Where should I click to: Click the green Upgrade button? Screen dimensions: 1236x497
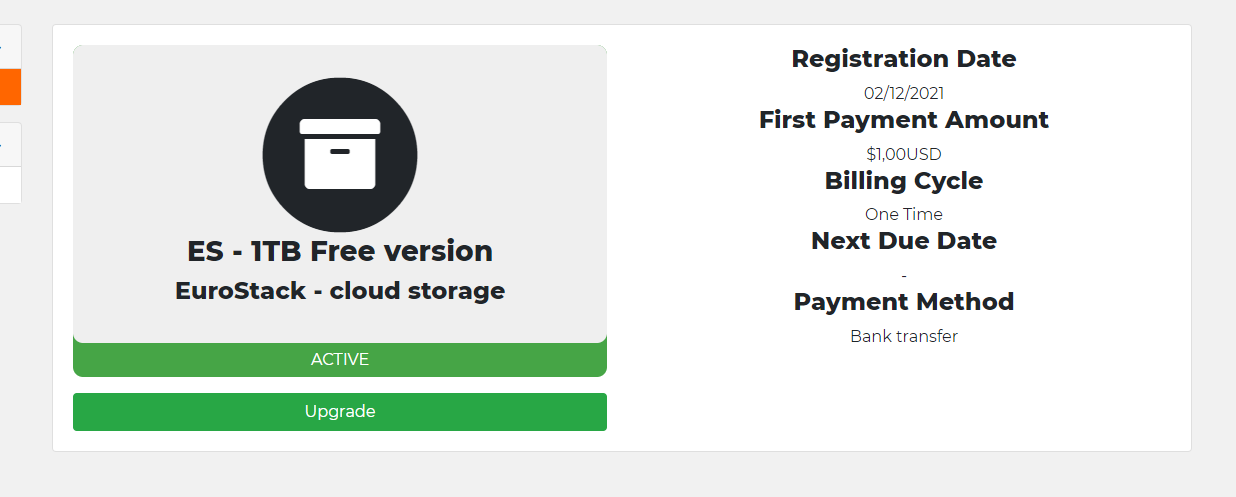click(340, 412)
